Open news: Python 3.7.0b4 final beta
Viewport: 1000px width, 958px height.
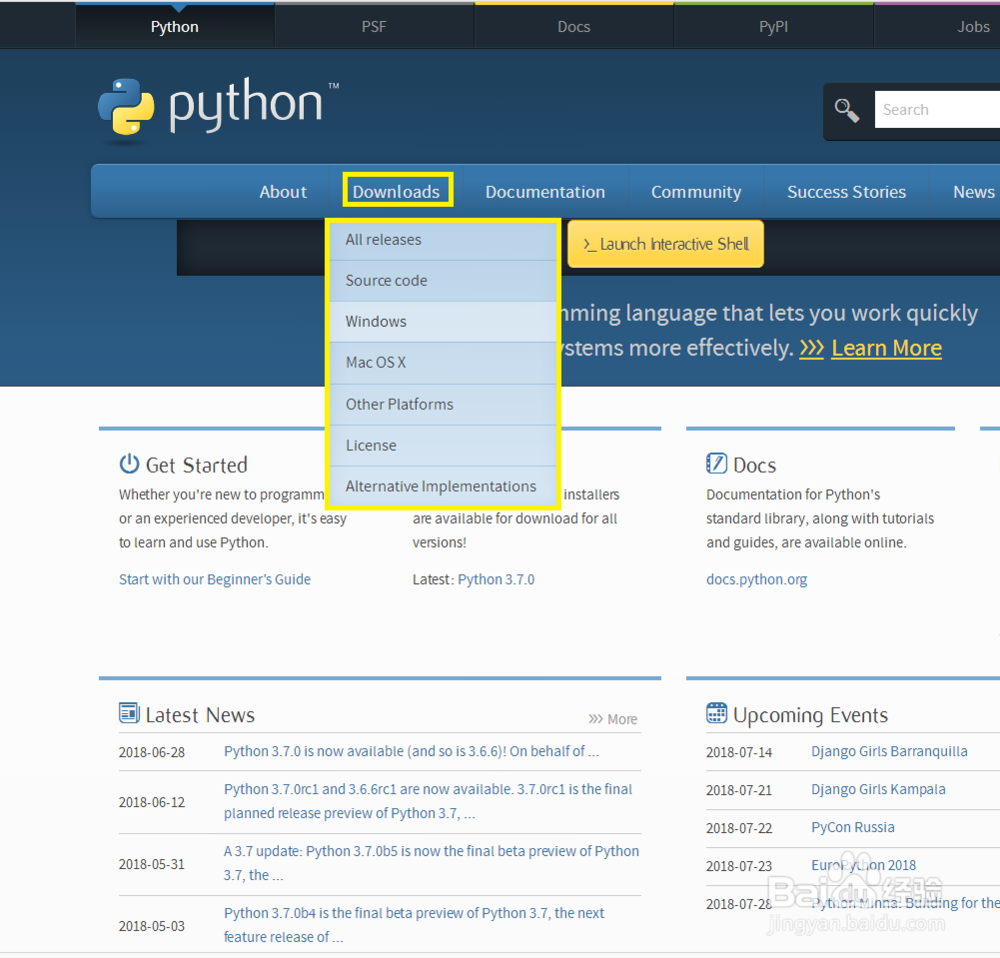coord(414,925)
